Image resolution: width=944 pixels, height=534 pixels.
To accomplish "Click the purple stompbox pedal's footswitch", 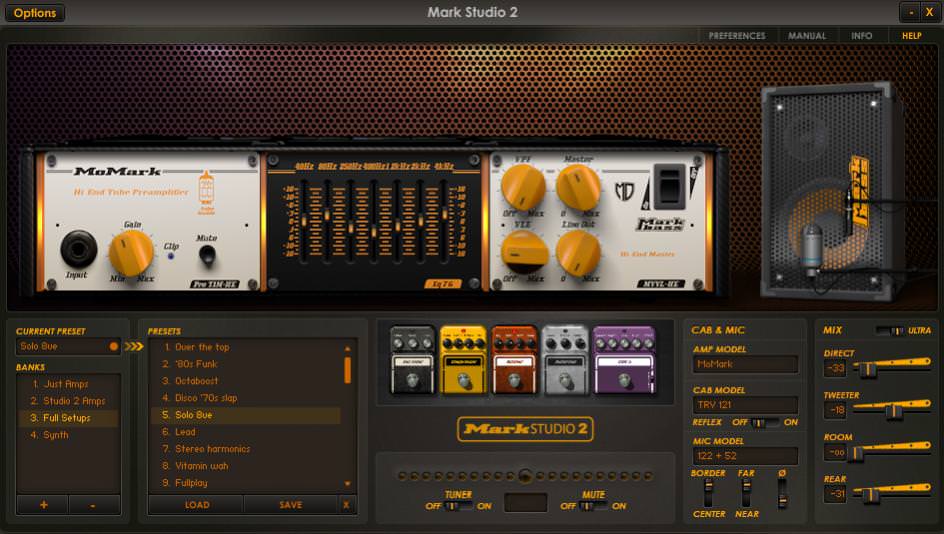I will tap(625, 379).
